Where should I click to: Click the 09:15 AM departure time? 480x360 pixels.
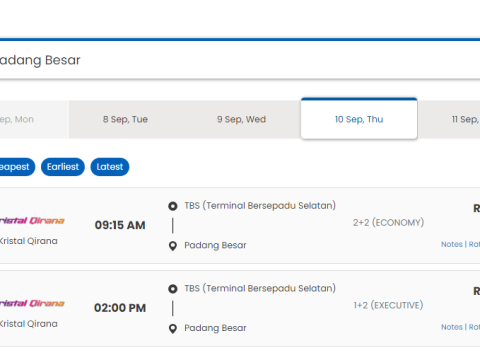120,225
